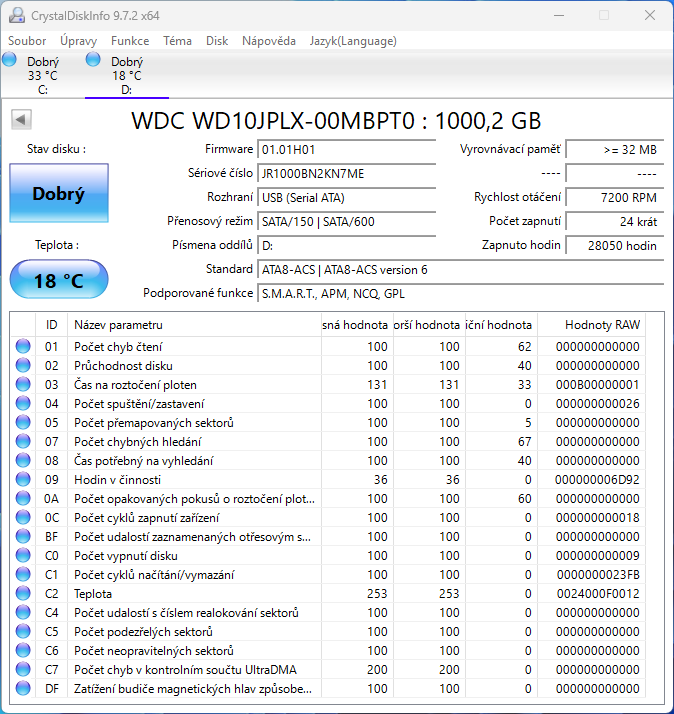Click the blue status orb for drive C:
Screen dimensions: 674x714
10,60
